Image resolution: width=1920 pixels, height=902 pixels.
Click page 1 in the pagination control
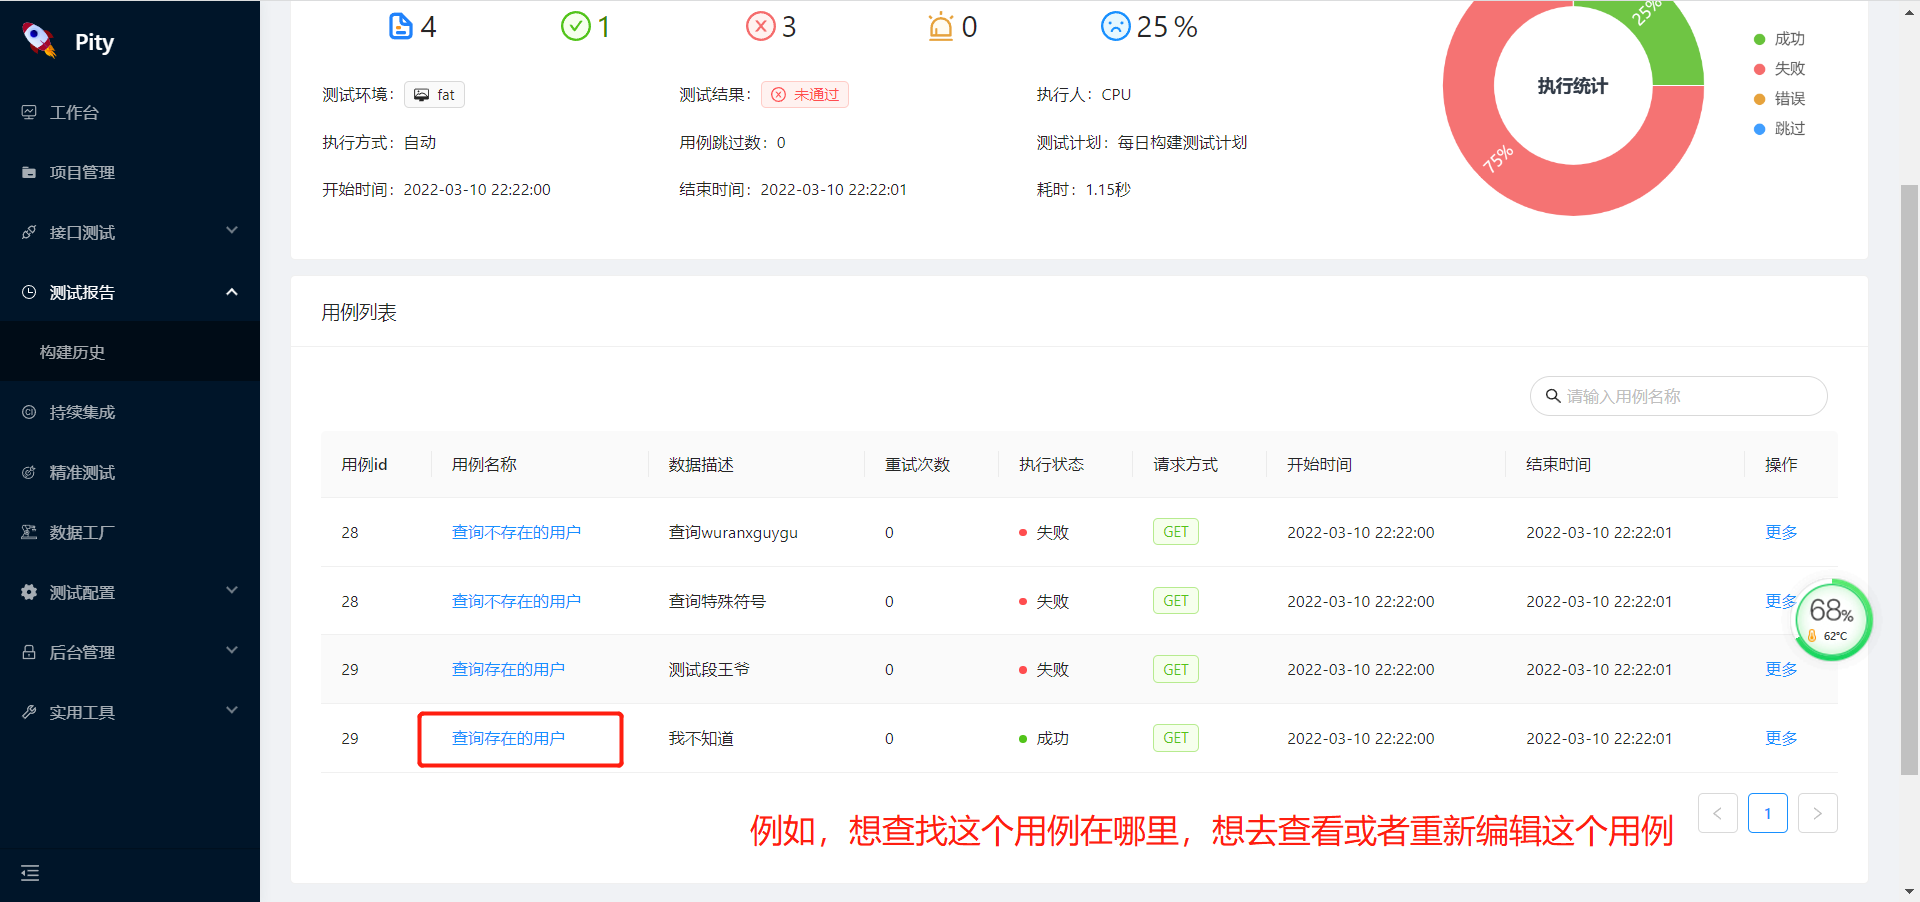(x=1768, y=813)
